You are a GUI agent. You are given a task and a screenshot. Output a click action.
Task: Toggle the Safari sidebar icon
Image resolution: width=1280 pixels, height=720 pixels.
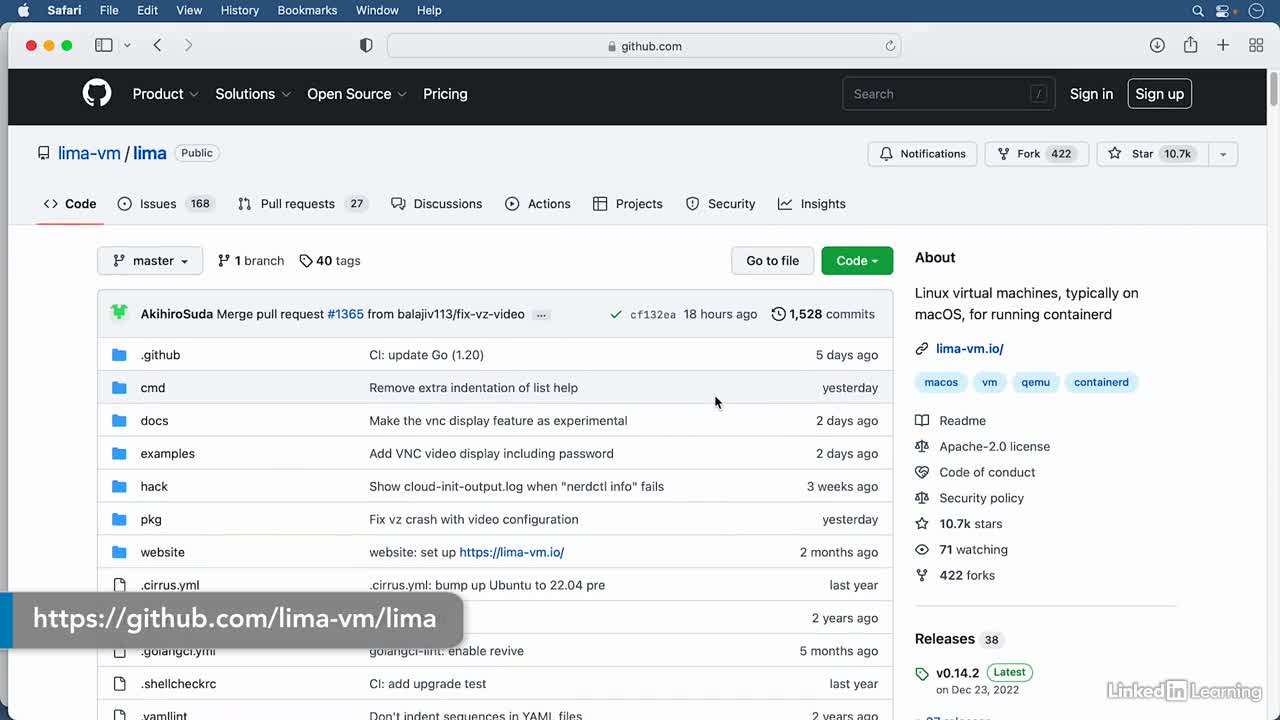103,45
